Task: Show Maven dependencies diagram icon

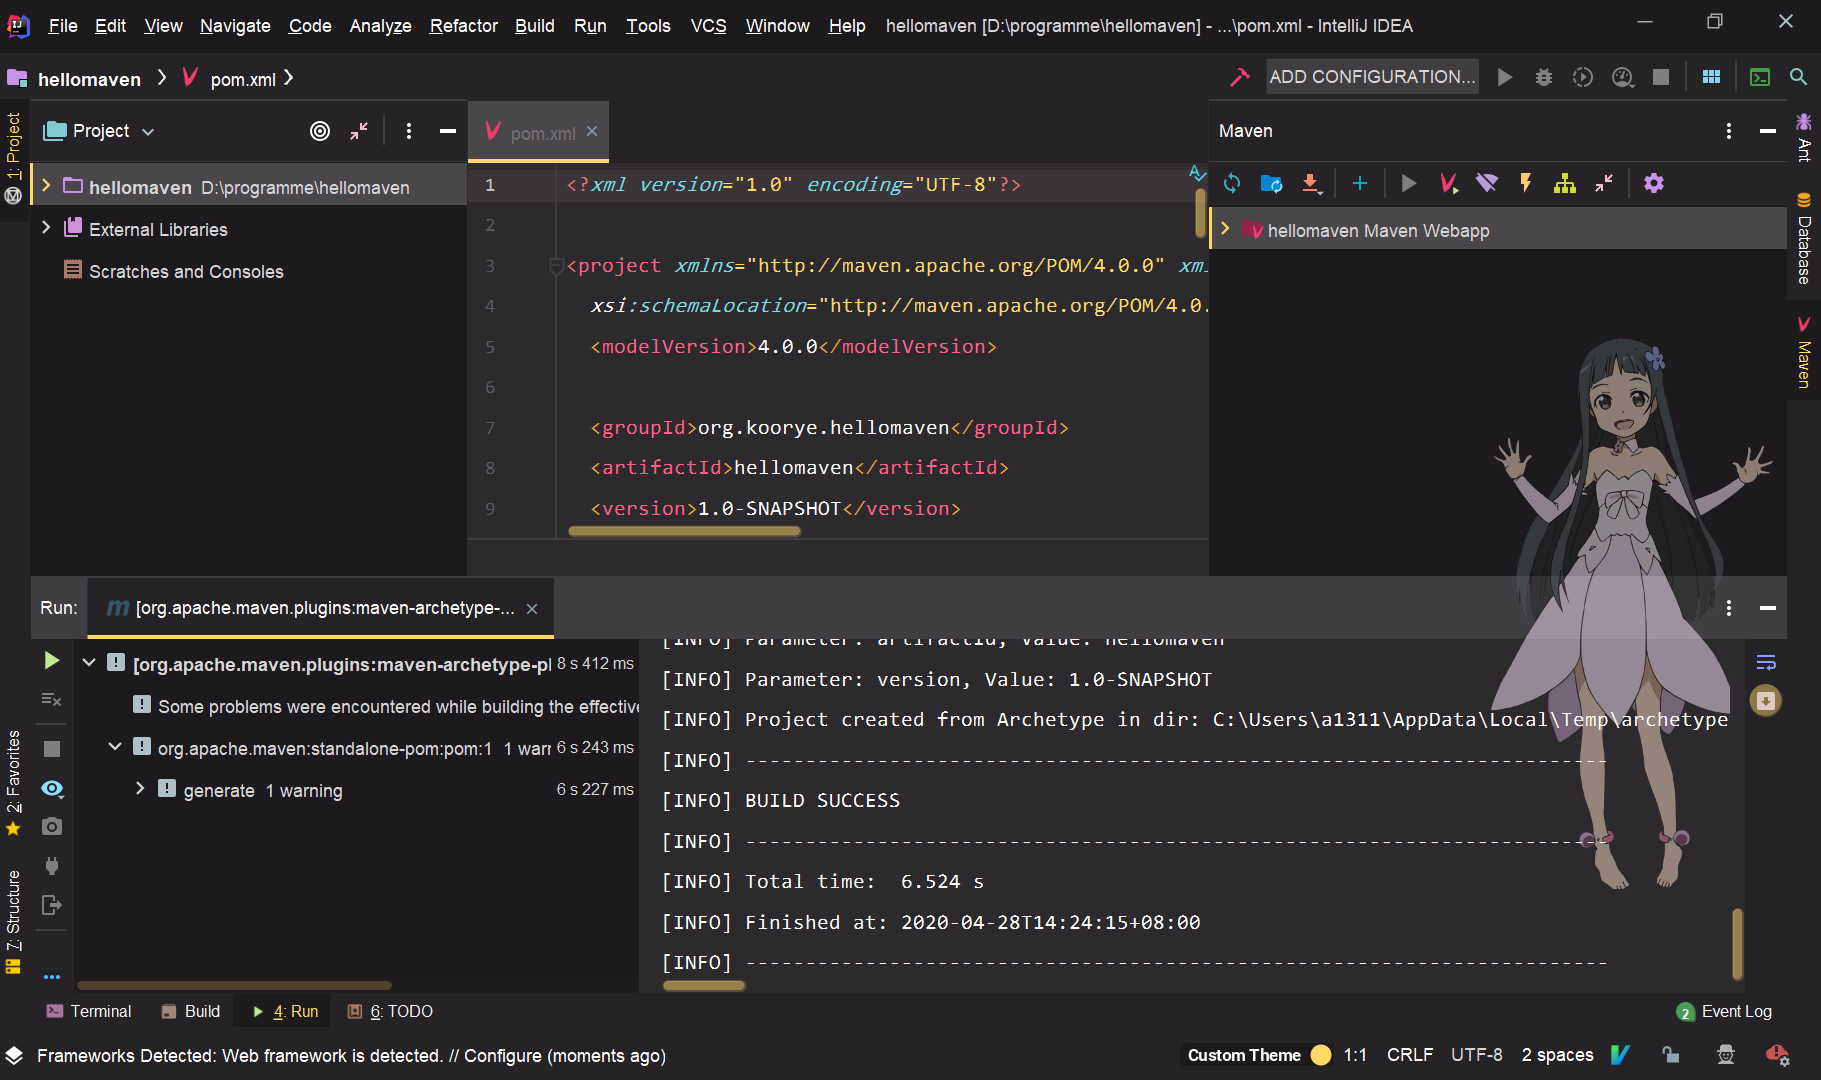Action: [1565, 183]
